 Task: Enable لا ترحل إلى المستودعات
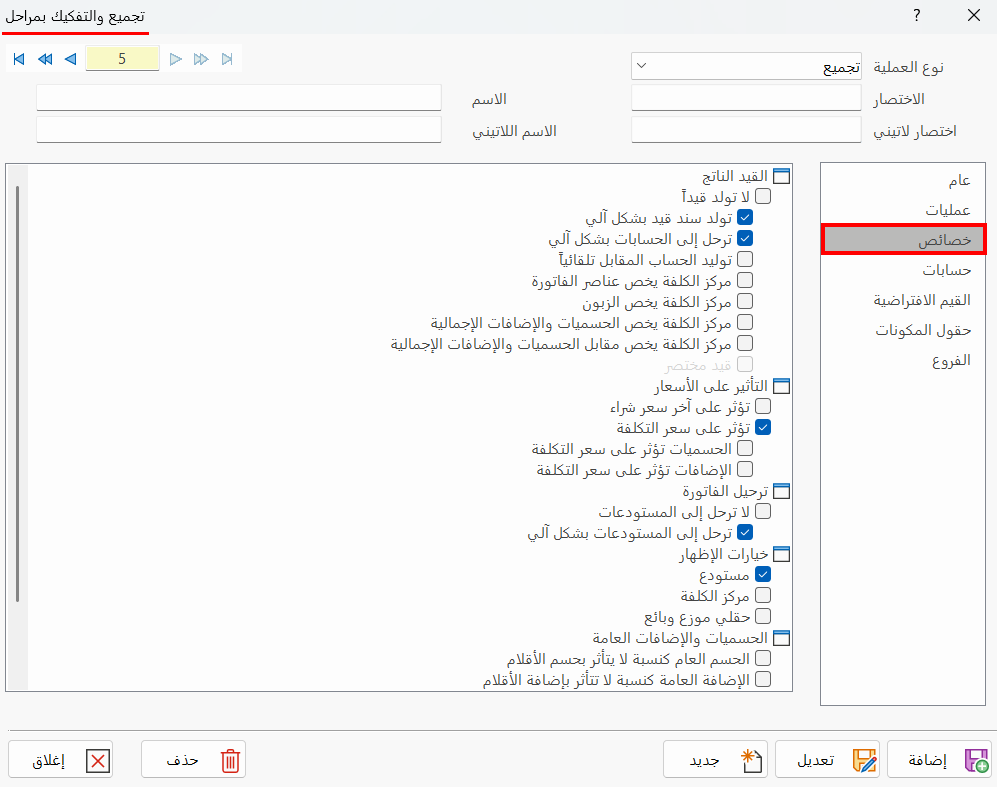[763, 511]
